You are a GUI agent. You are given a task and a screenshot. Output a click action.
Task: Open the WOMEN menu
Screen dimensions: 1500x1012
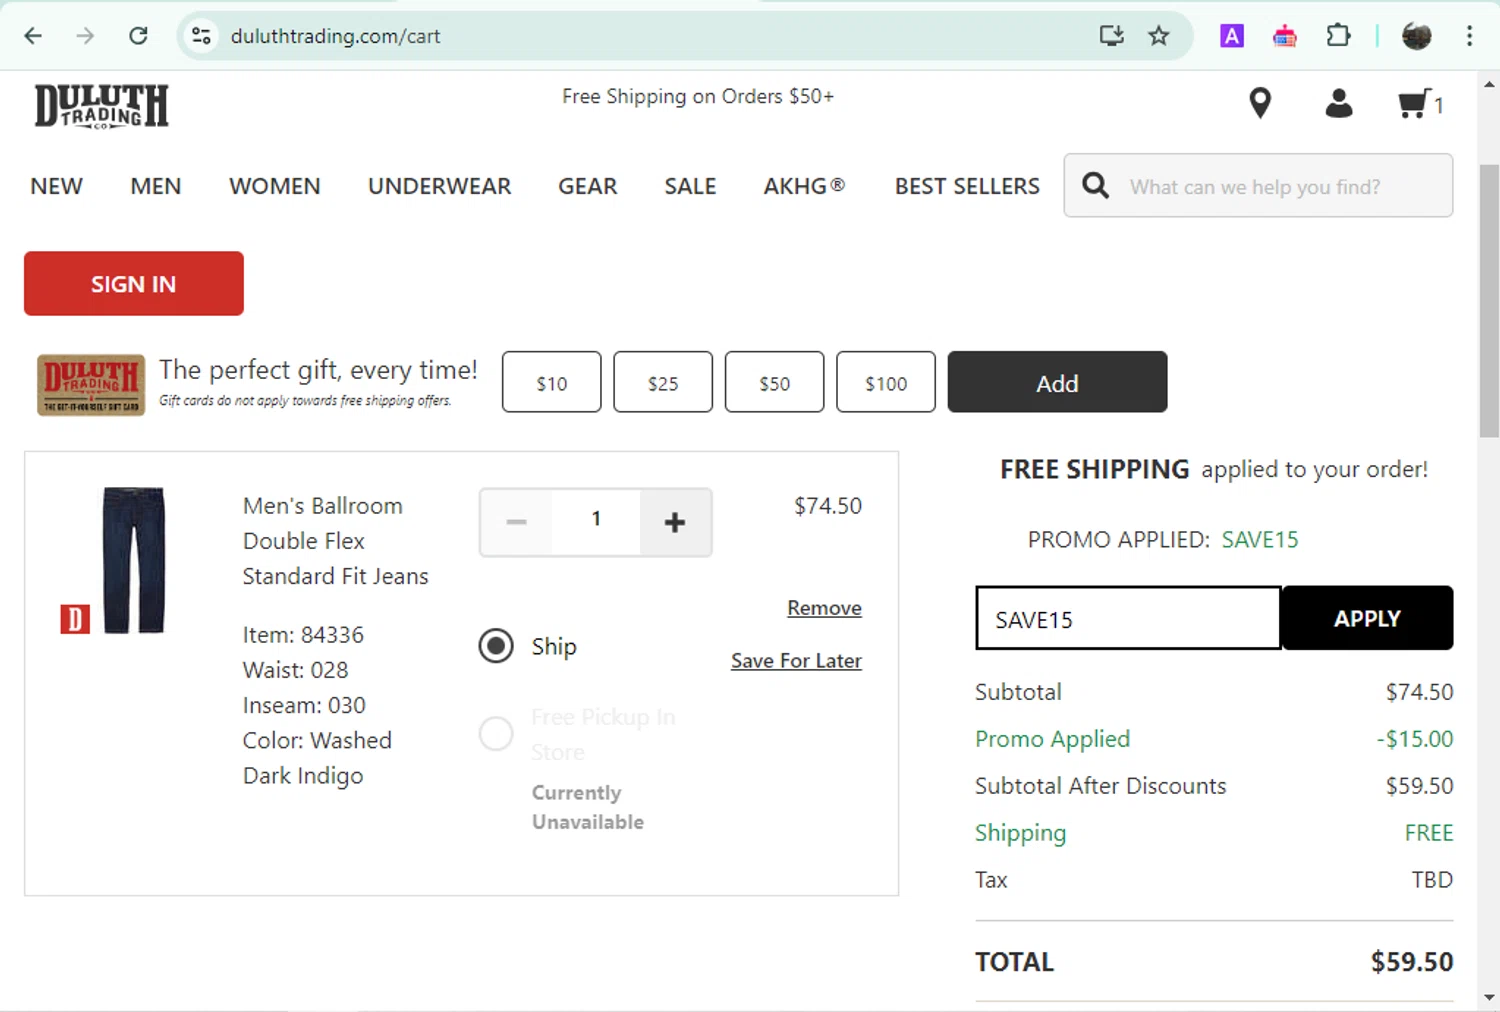[x=275, y=186]
